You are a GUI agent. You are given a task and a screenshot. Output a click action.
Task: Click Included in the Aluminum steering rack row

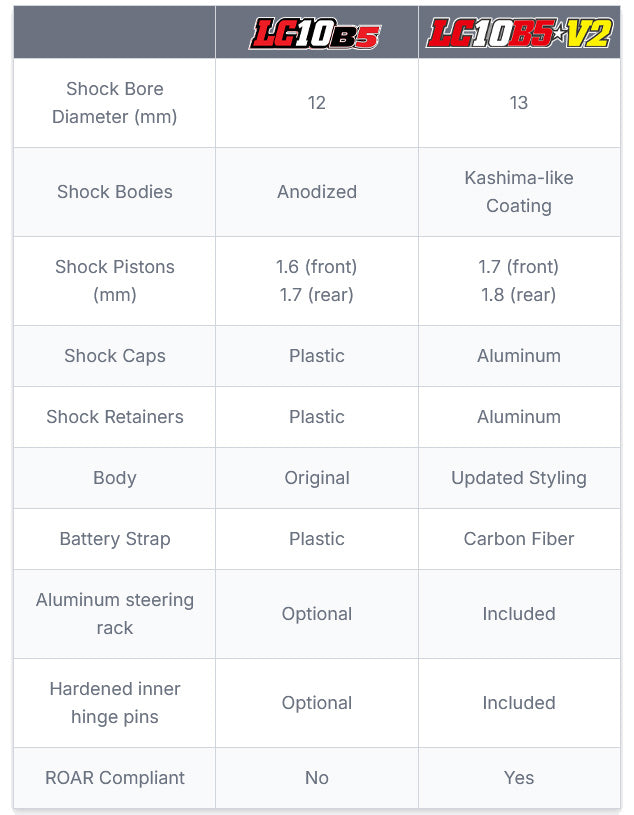[519, 614]
